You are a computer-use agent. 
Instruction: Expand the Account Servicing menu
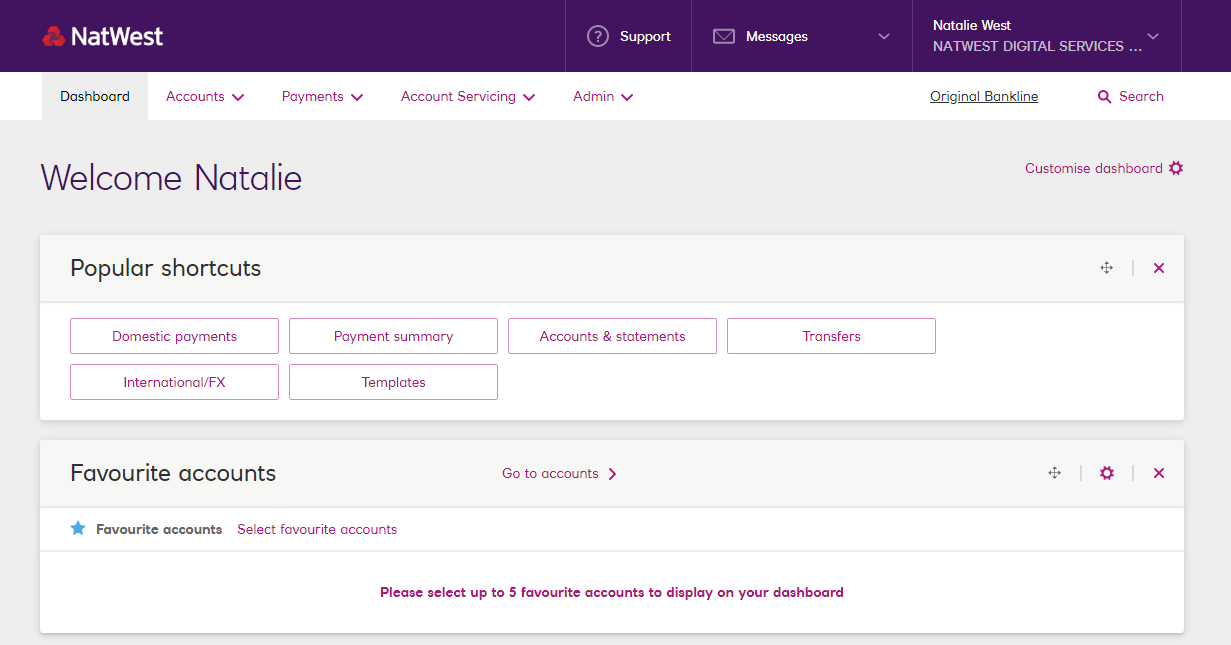(467, 96)
